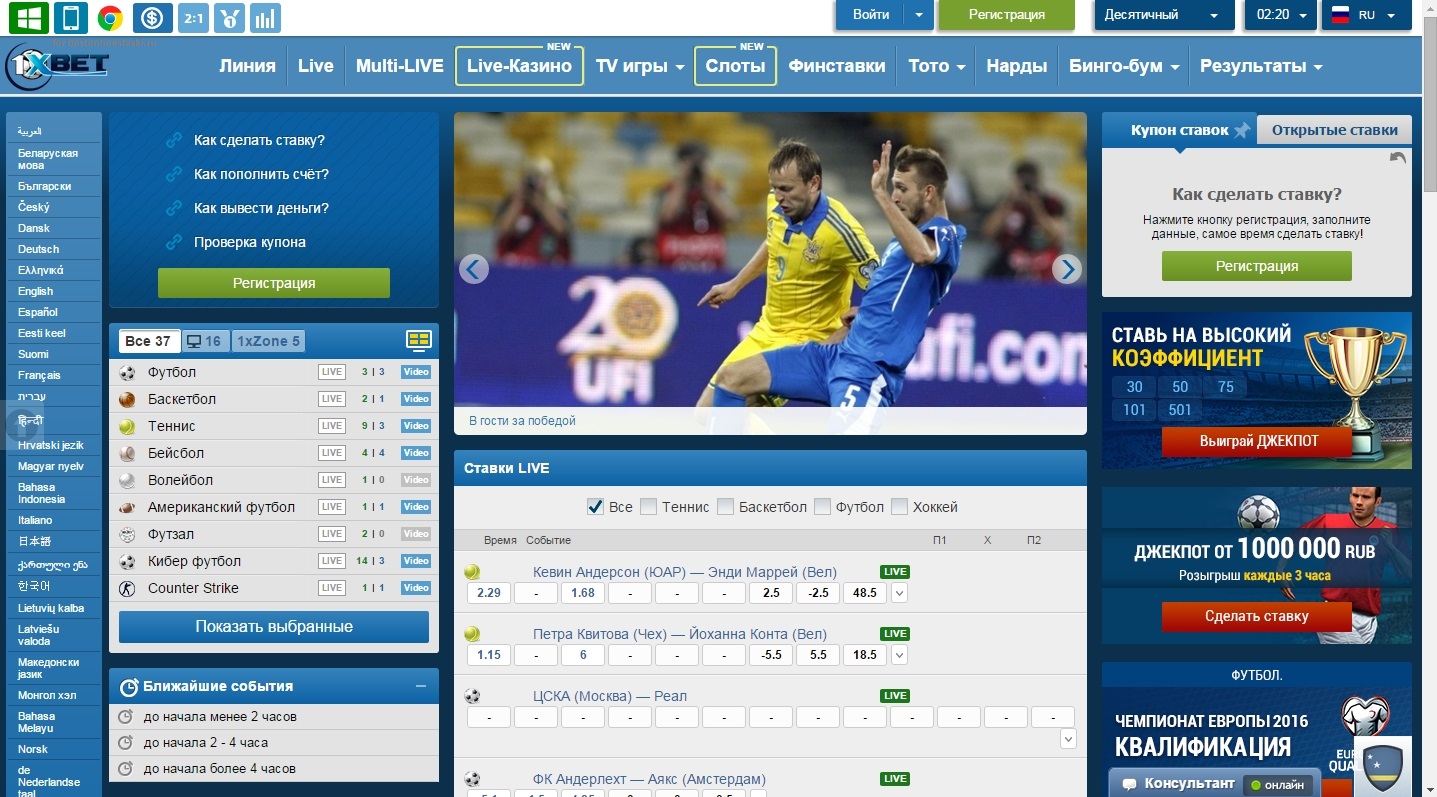Show next banner slide arrow
Viewport: 1437px width, 797px height.
click(1067, 269)
